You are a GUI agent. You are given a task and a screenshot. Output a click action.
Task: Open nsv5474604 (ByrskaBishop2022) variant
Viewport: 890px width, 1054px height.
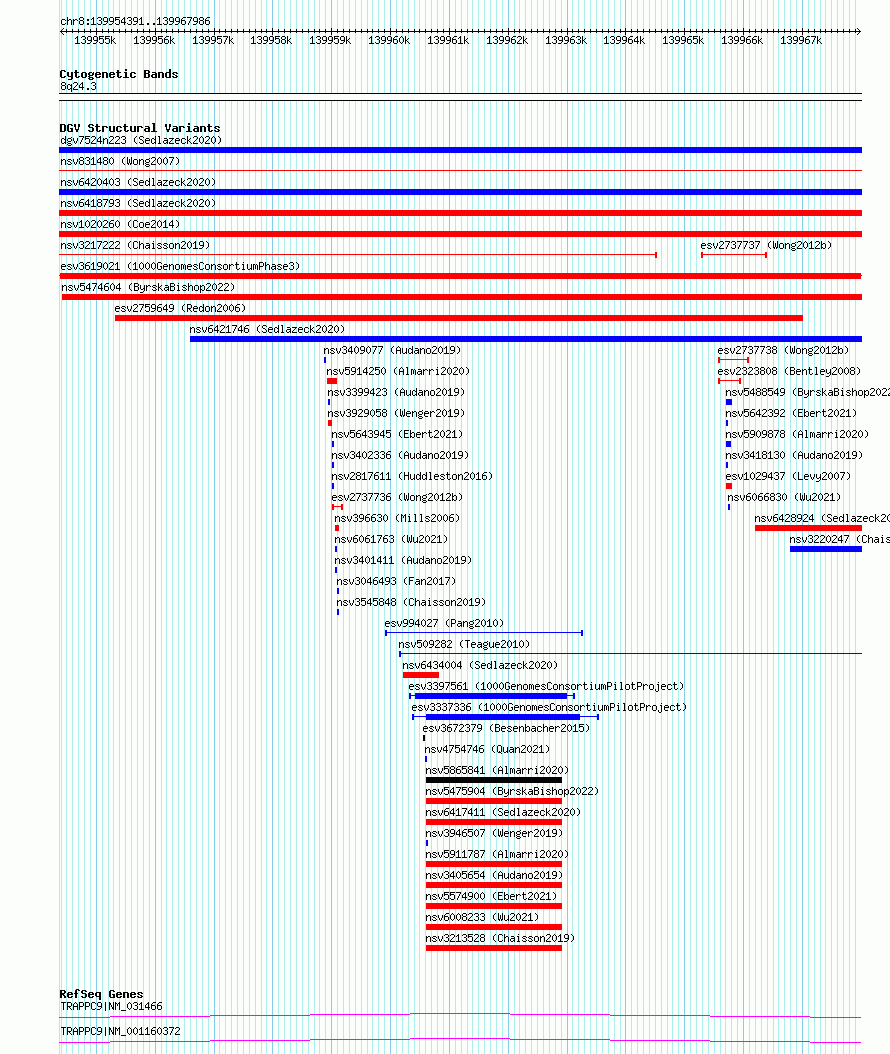pos(149,287)
